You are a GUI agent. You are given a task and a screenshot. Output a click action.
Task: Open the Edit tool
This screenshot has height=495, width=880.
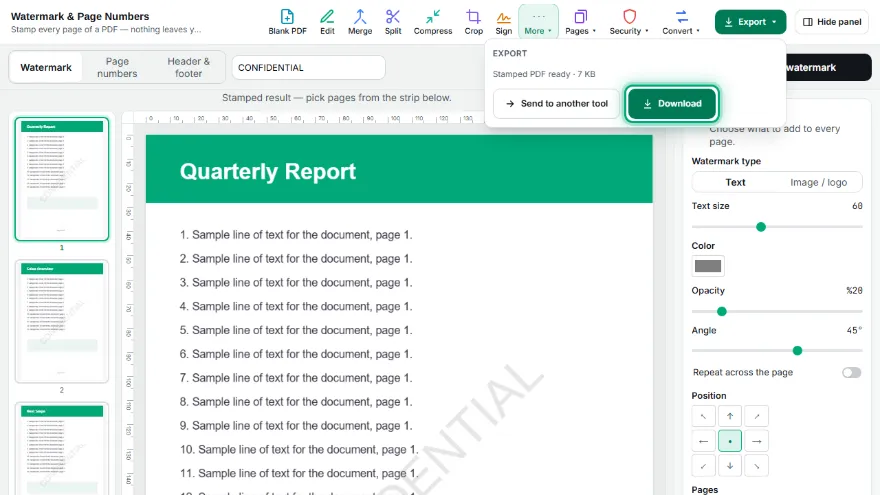point(327,22)
